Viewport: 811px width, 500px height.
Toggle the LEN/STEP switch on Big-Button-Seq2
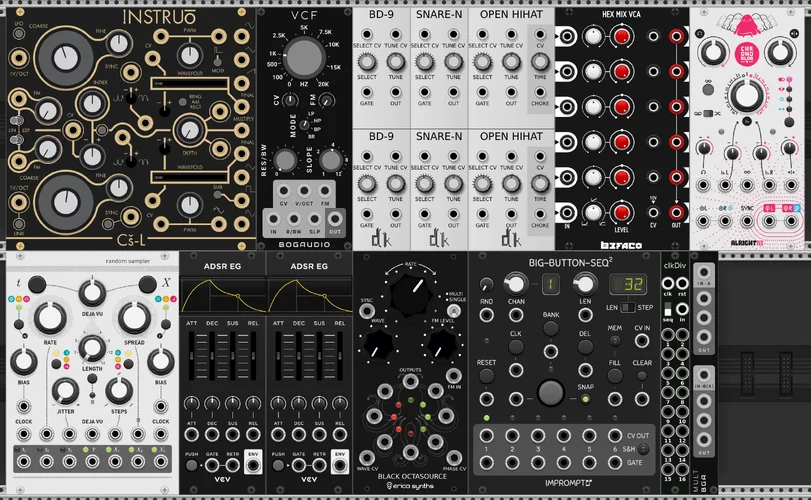click(627, 307)
